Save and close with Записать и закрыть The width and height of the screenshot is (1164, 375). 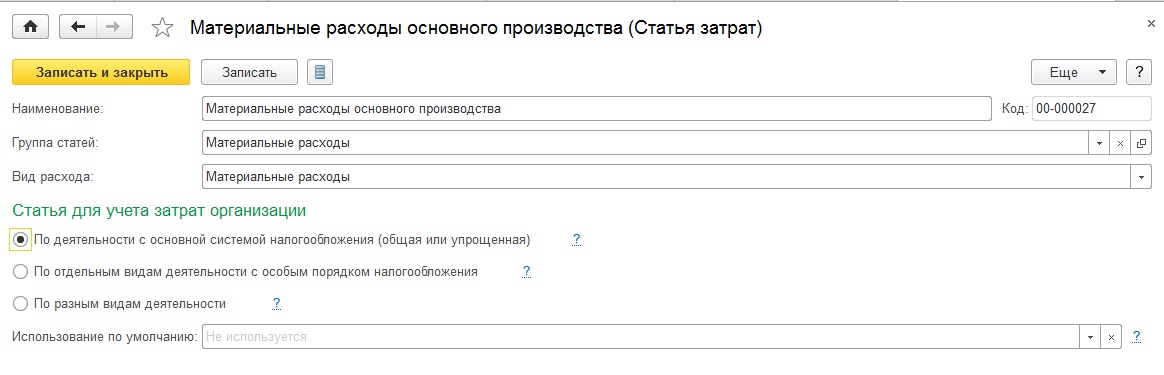[x=102, y=72]
